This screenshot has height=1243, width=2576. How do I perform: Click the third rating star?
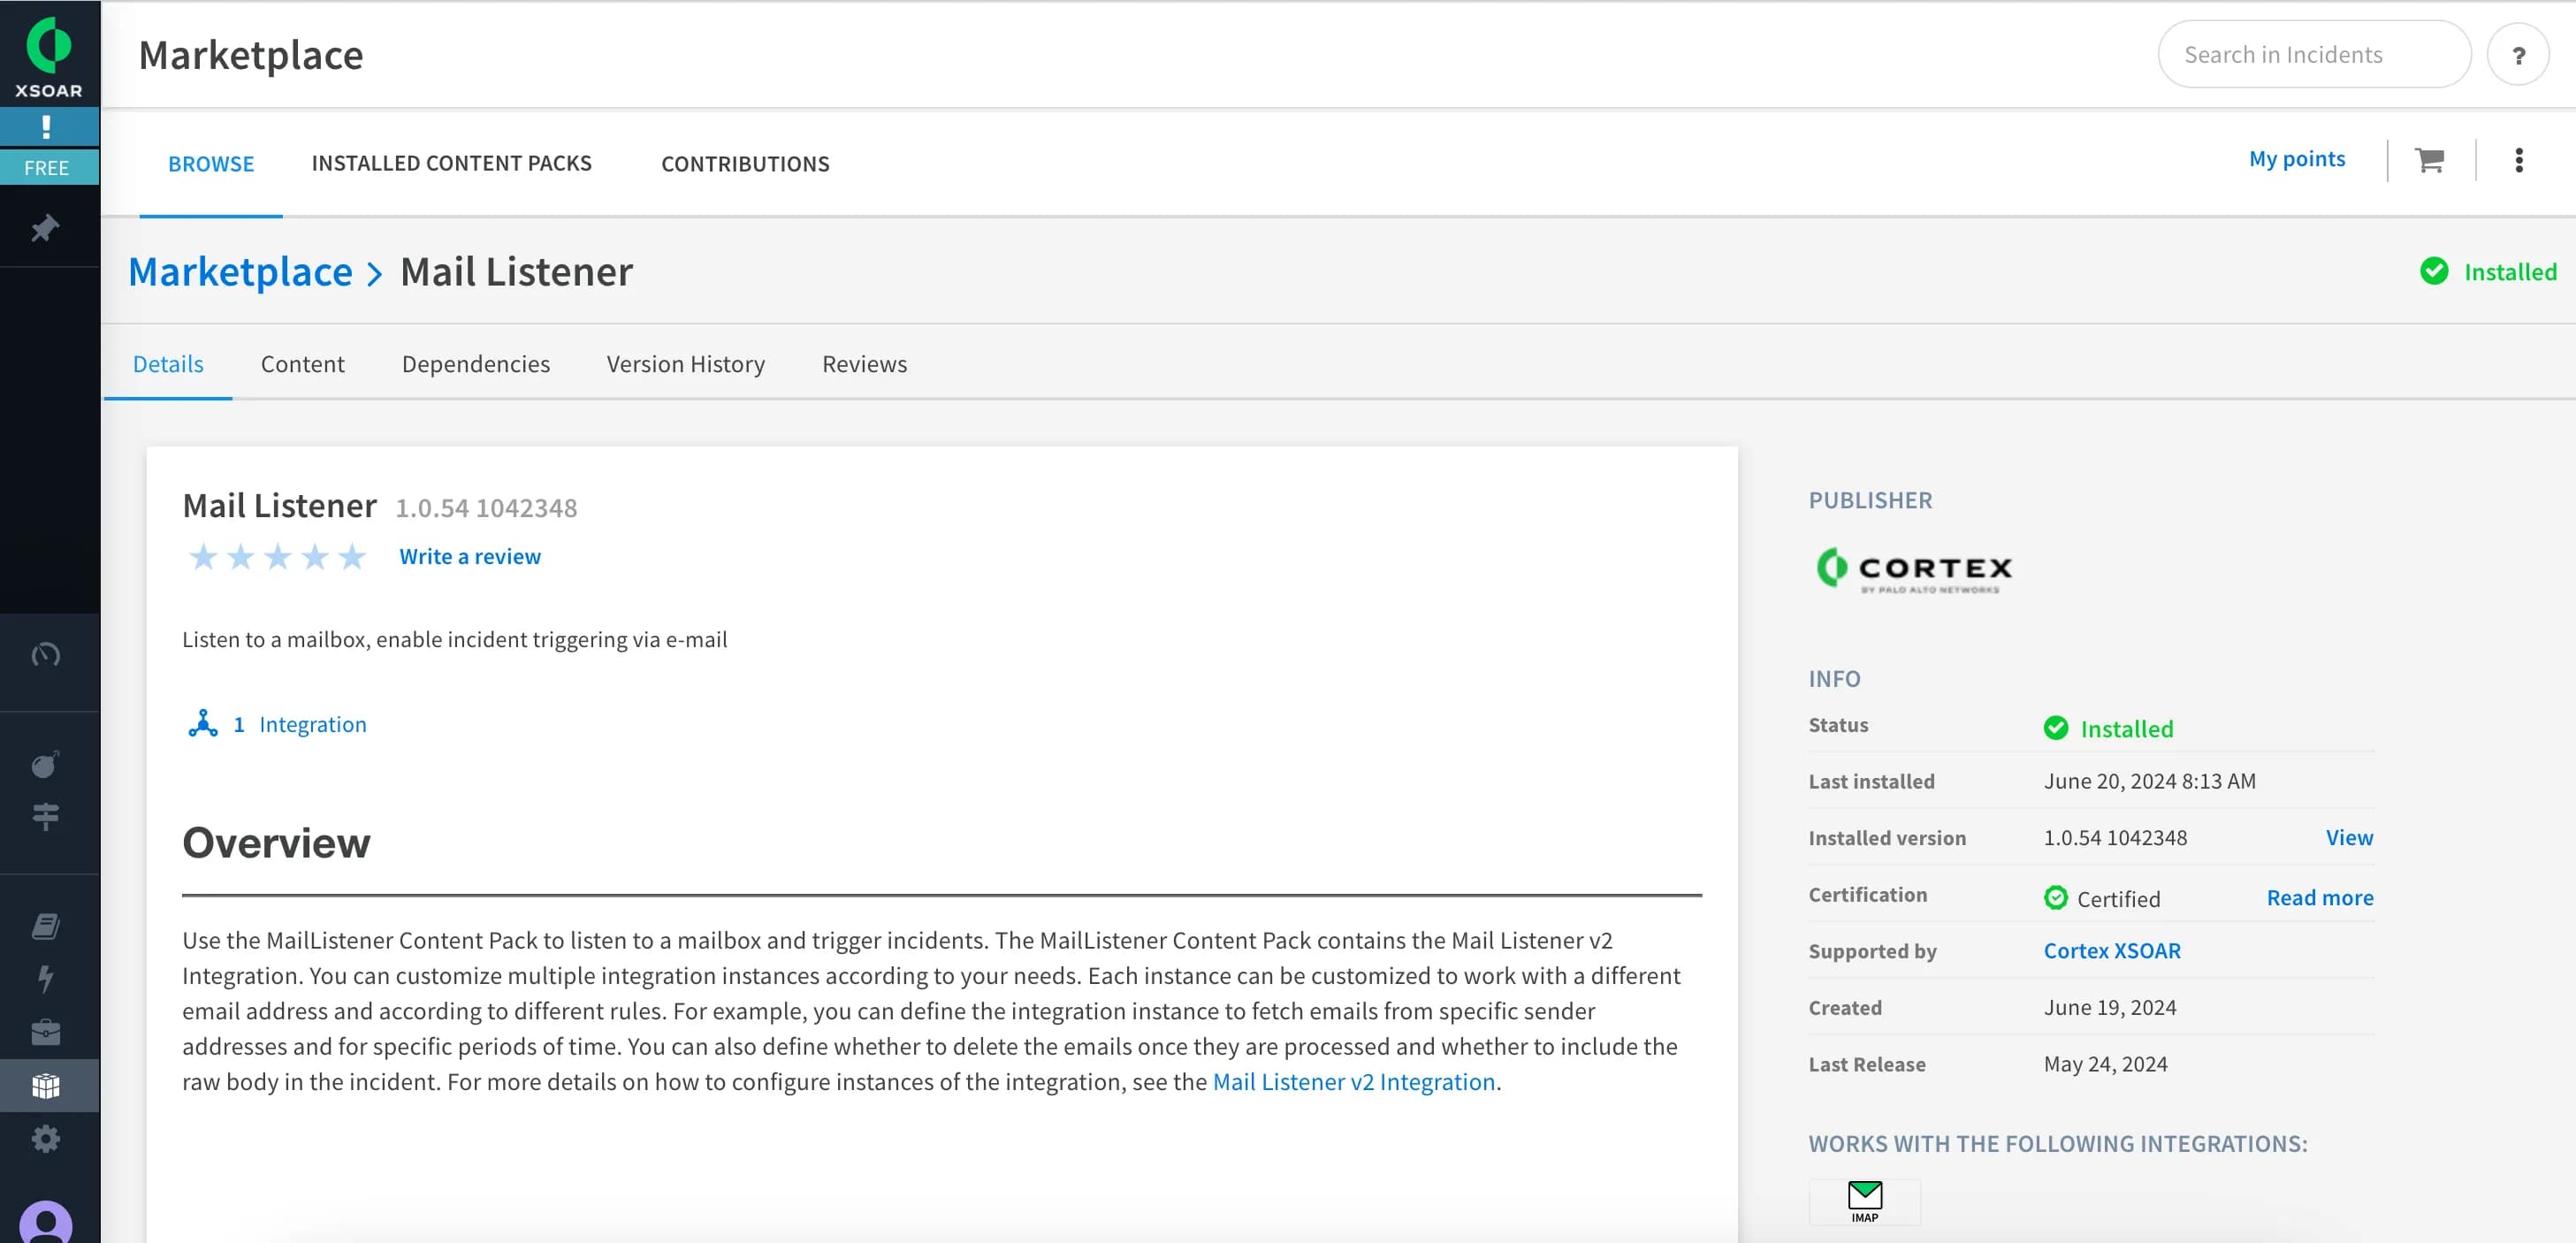[x=278, y=556]
